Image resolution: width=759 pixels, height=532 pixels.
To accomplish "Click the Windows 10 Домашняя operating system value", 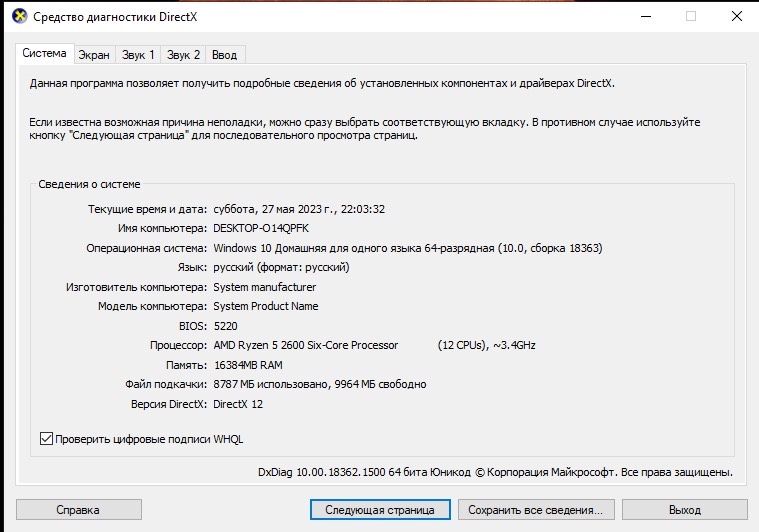I will point(408,248).
